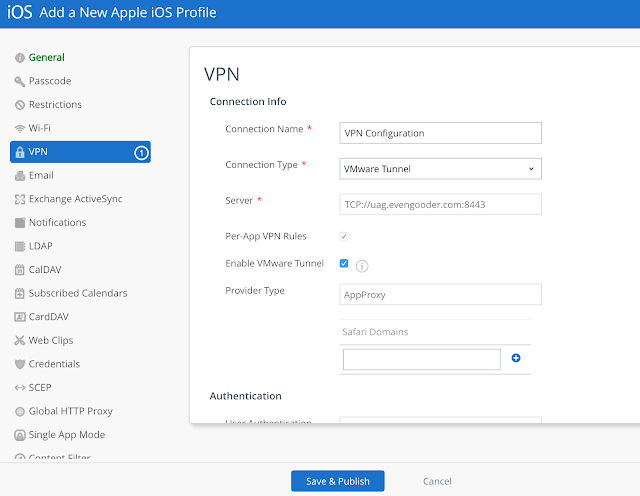The height and width of the screenshot is (496, 640).
Task: Open the General payload section
Action: pyautogui.click(x=46, y=58)
